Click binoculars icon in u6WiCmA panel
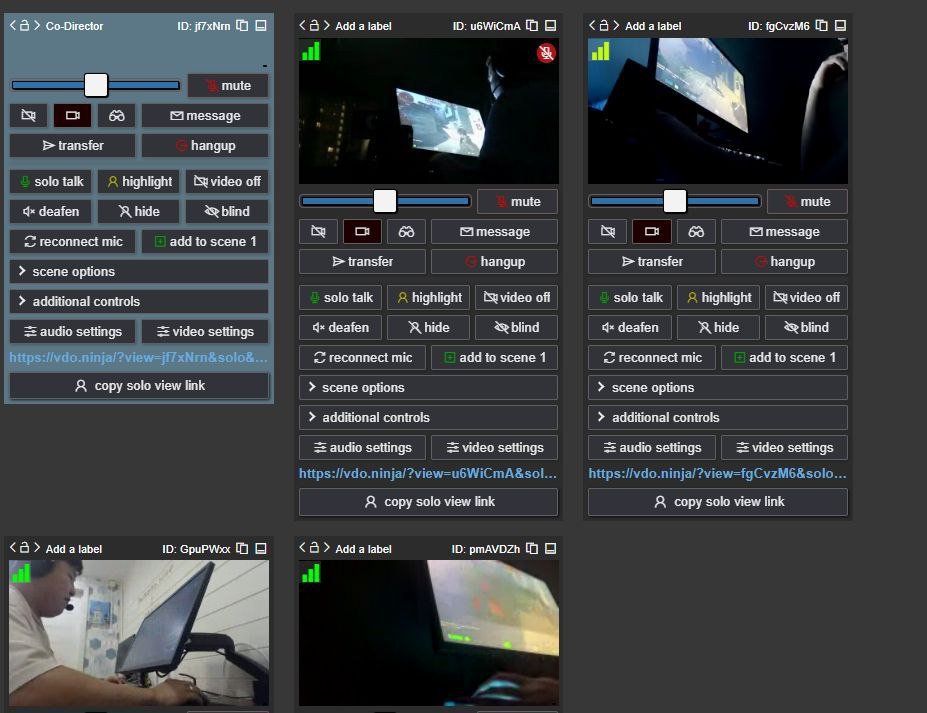Image resolution: width=927 pixels, height=713 pixels. (x=406, y=231)
